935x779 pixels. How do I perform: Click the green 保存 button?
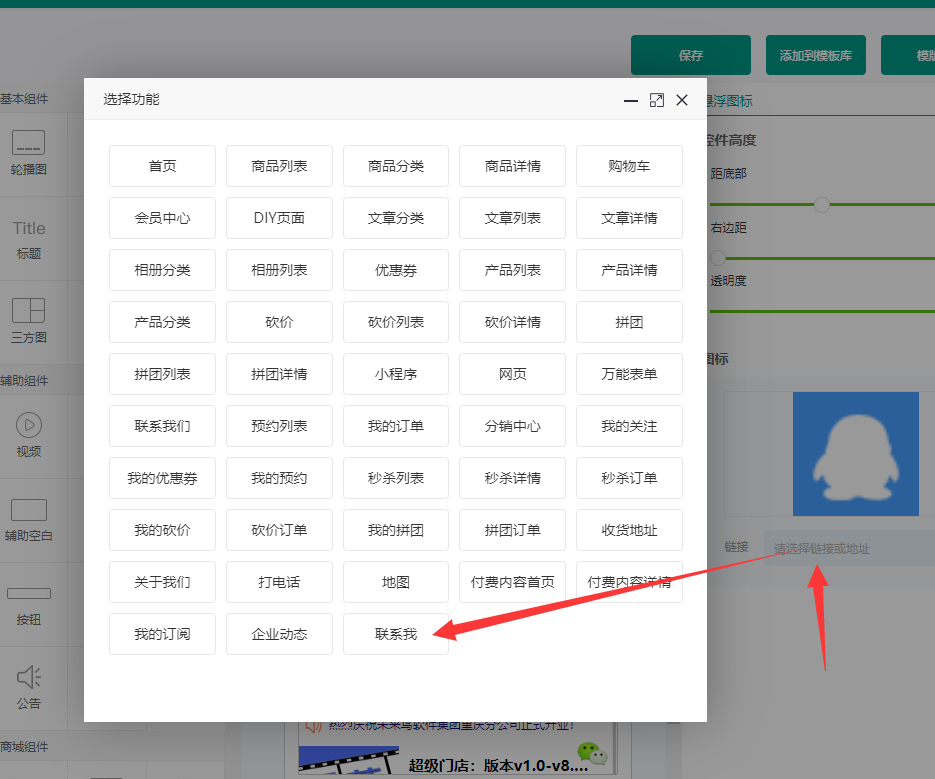point(690,55)
